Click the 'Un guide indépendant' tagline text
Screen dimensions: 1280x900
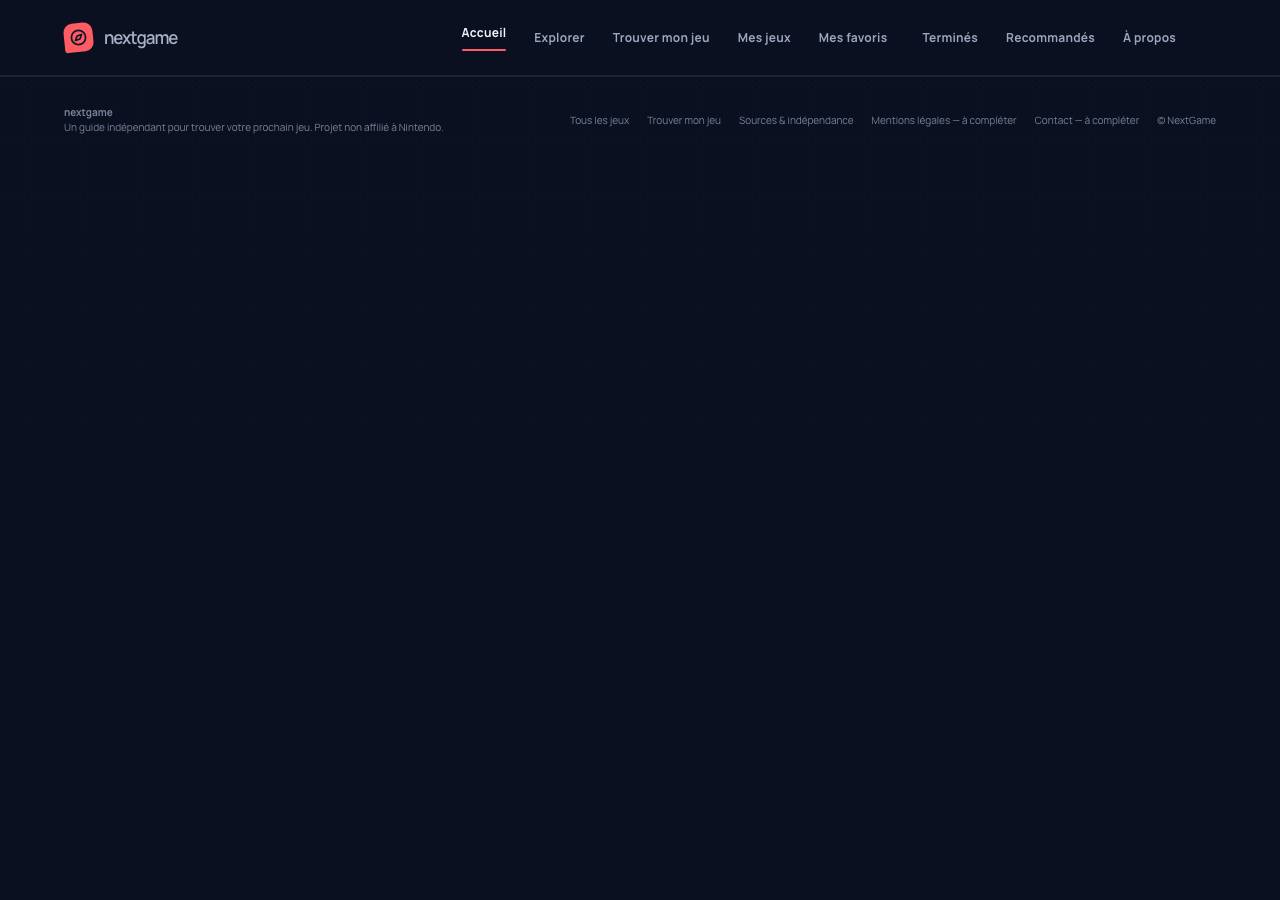253,127
